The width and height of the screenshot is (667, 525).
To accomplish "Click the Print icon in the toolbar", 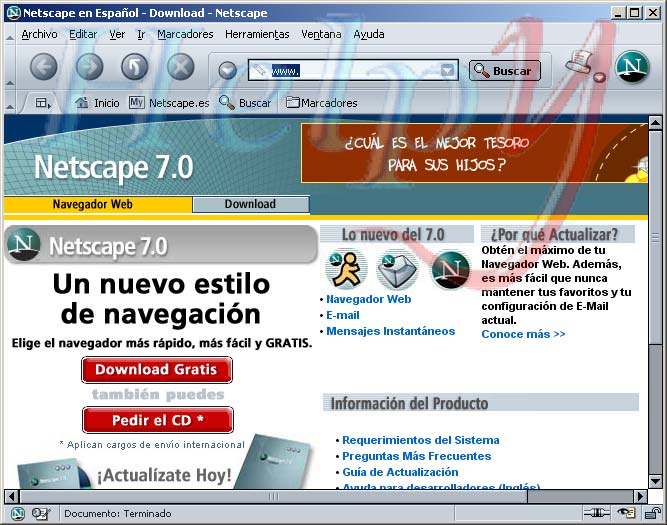I will pyautogui.click(x=579, y=62).
